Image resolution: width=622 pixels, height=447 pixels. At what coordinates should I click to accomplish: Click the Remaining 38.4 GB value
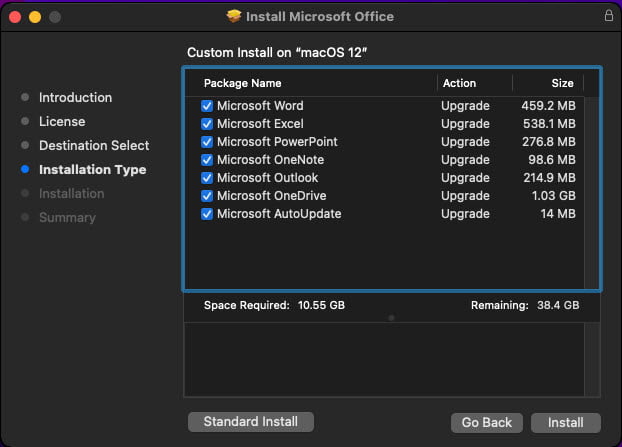(558, 305)
